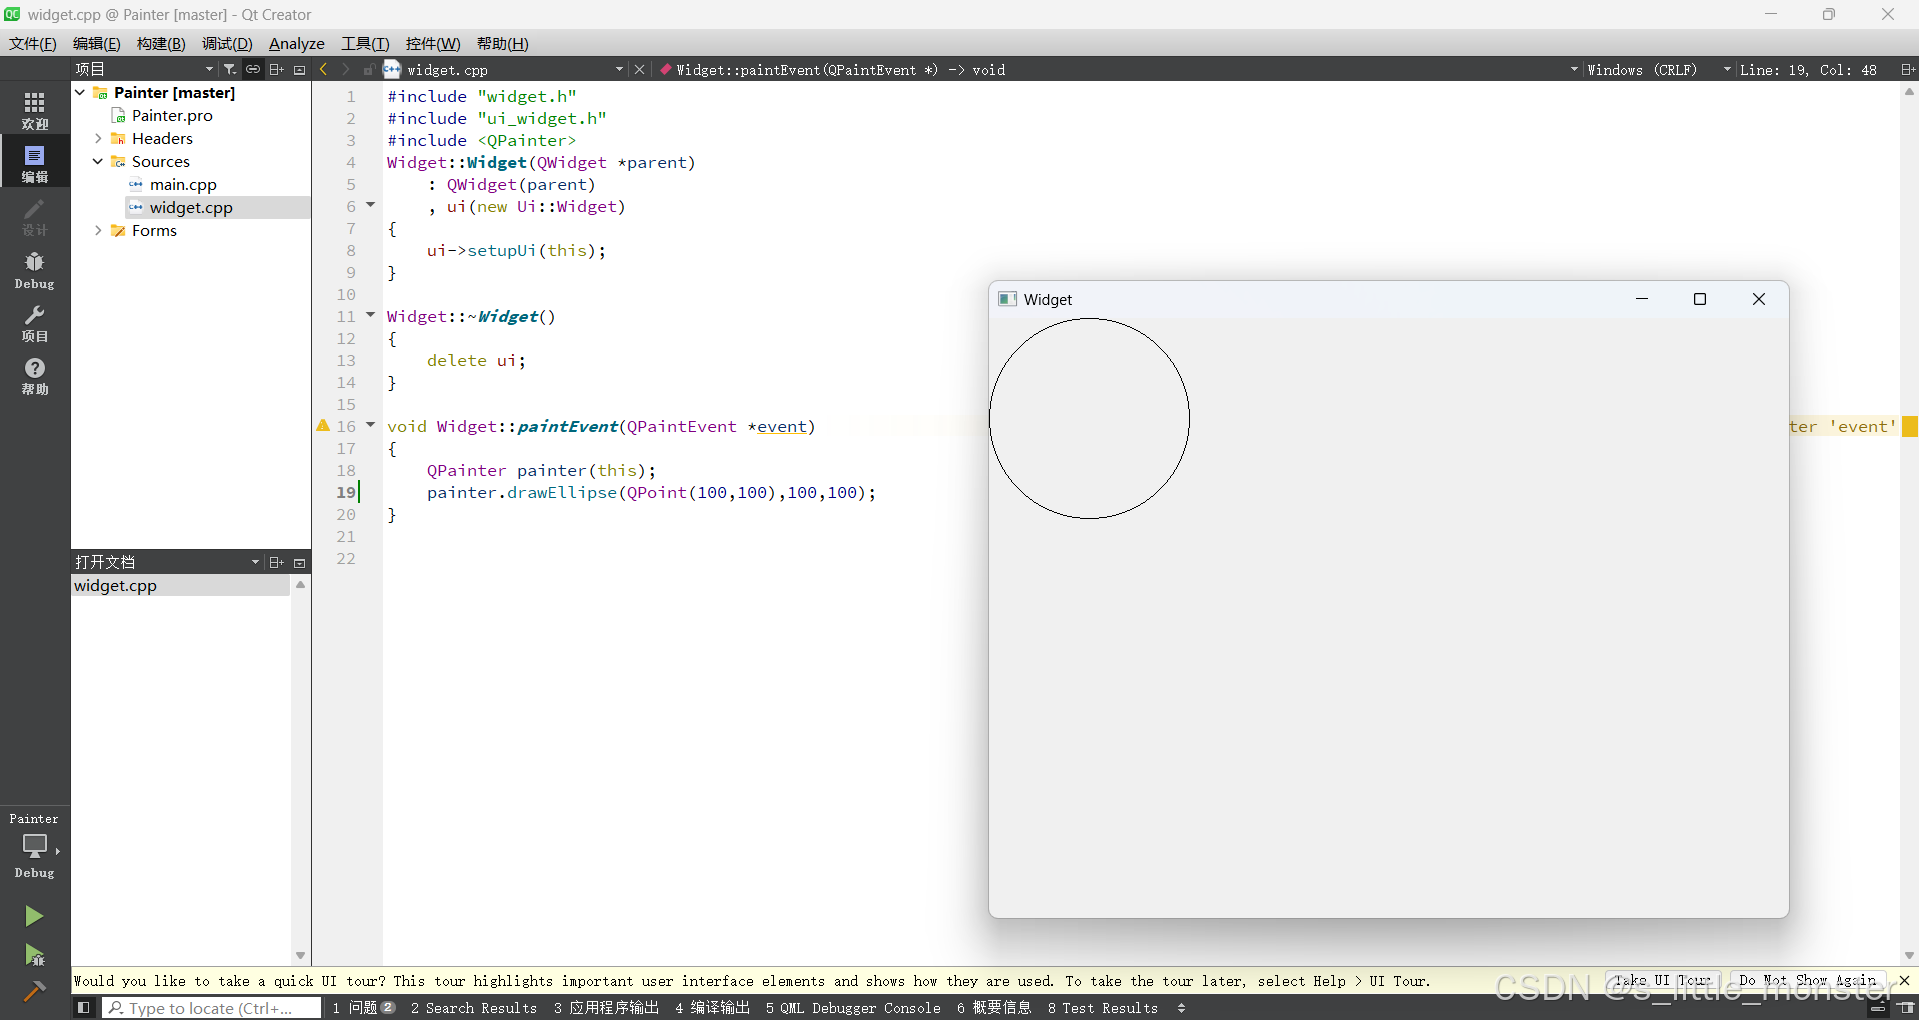Expand the Headers folder
The image size is (1919, 1020).
[x=98, y=138]
